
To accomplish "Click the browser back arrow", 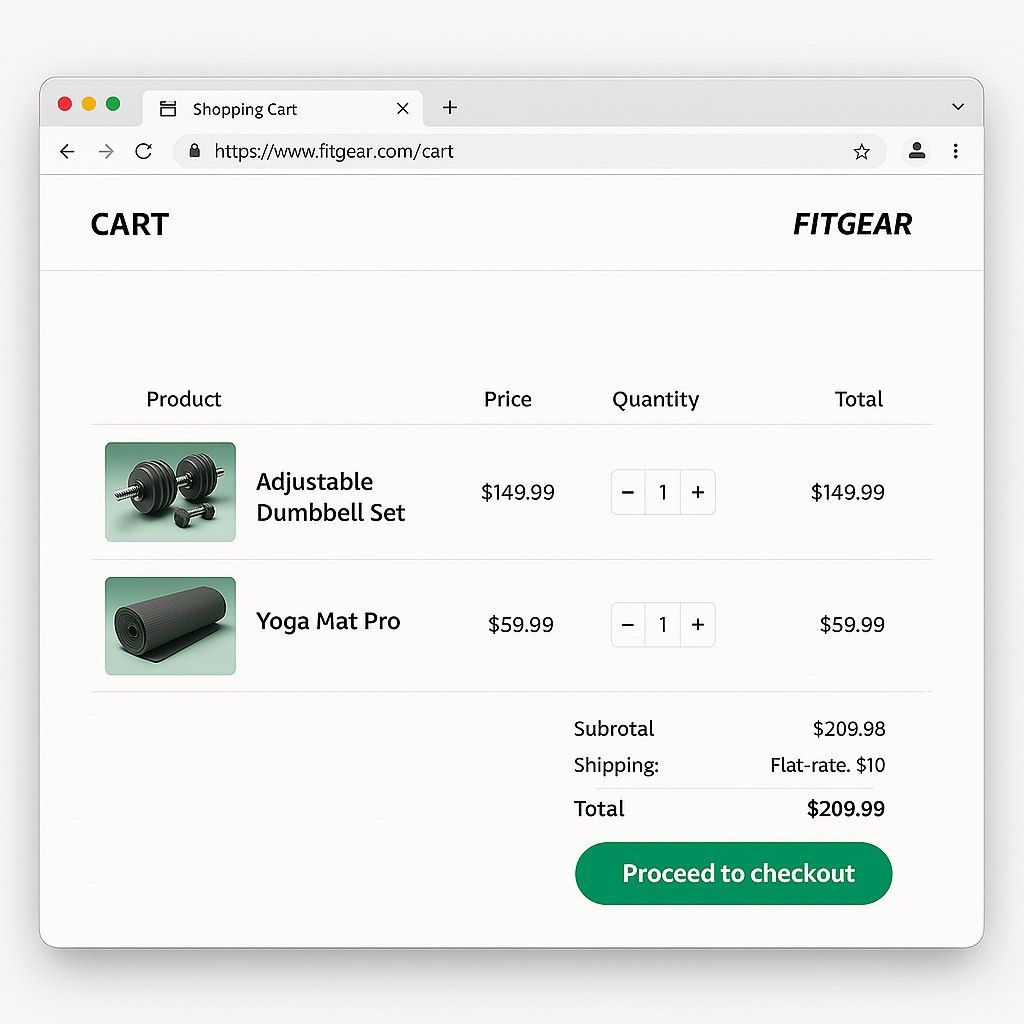I will click(x=67, y=152).
